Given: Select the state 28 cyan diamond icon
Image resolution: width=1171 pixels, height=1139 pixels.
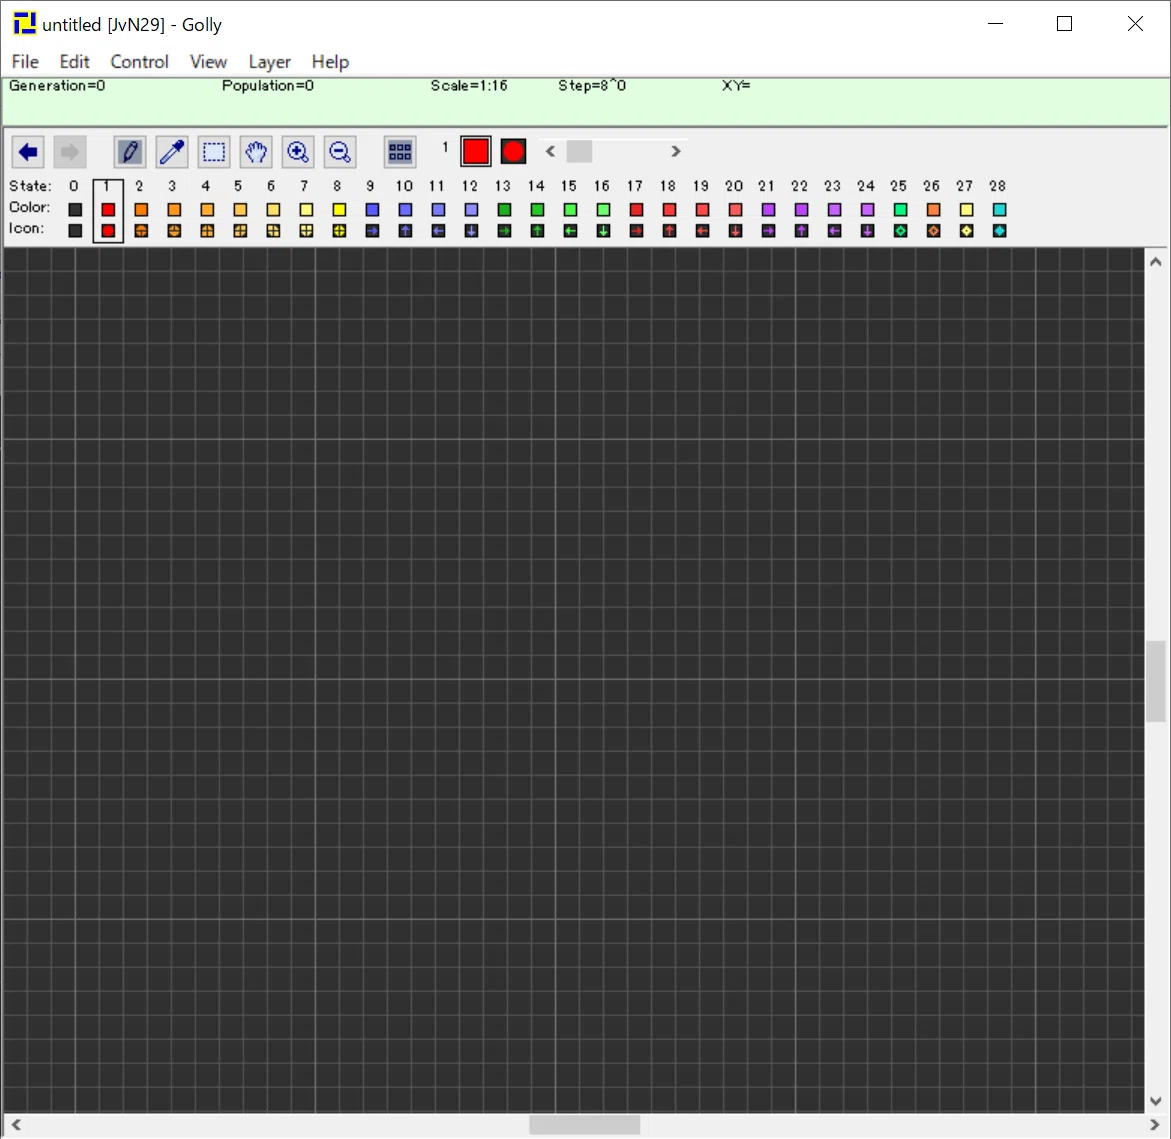Looking at the screenshot, I should point(999,231).
